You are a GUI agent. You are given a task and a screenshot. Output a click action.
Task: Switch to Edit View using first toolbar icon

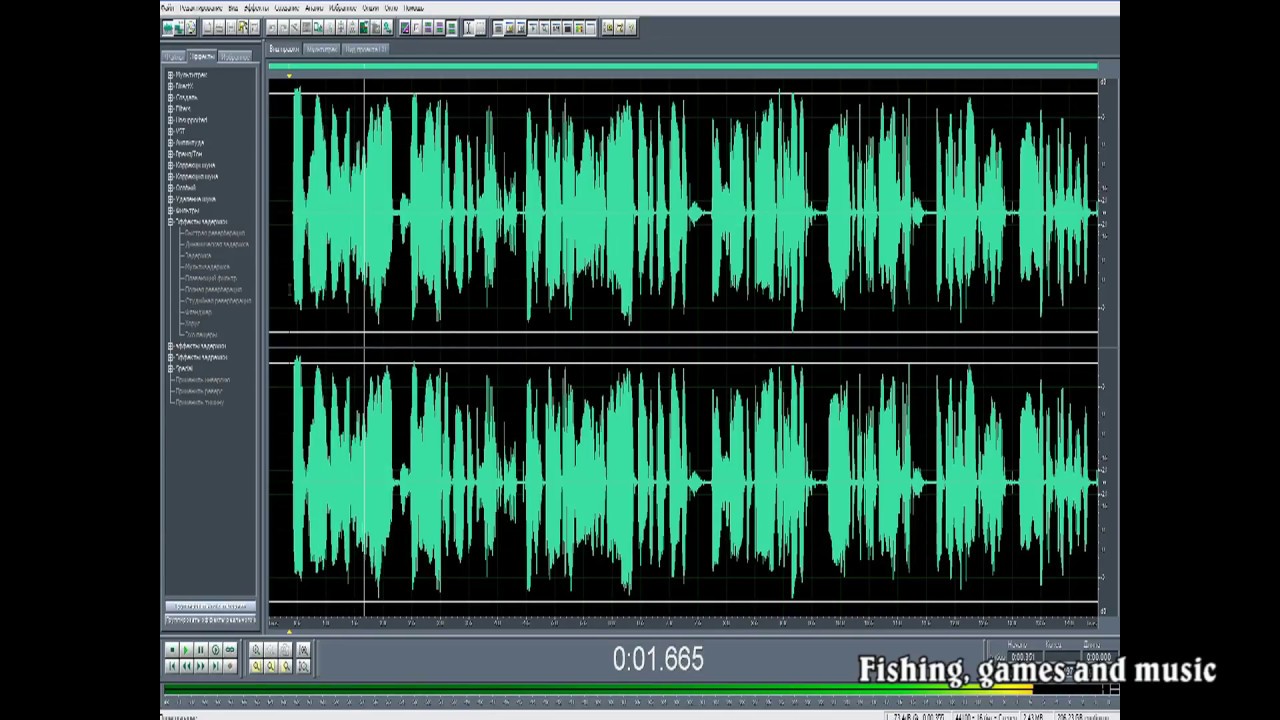pyautogui.click(x=167, y=27)
